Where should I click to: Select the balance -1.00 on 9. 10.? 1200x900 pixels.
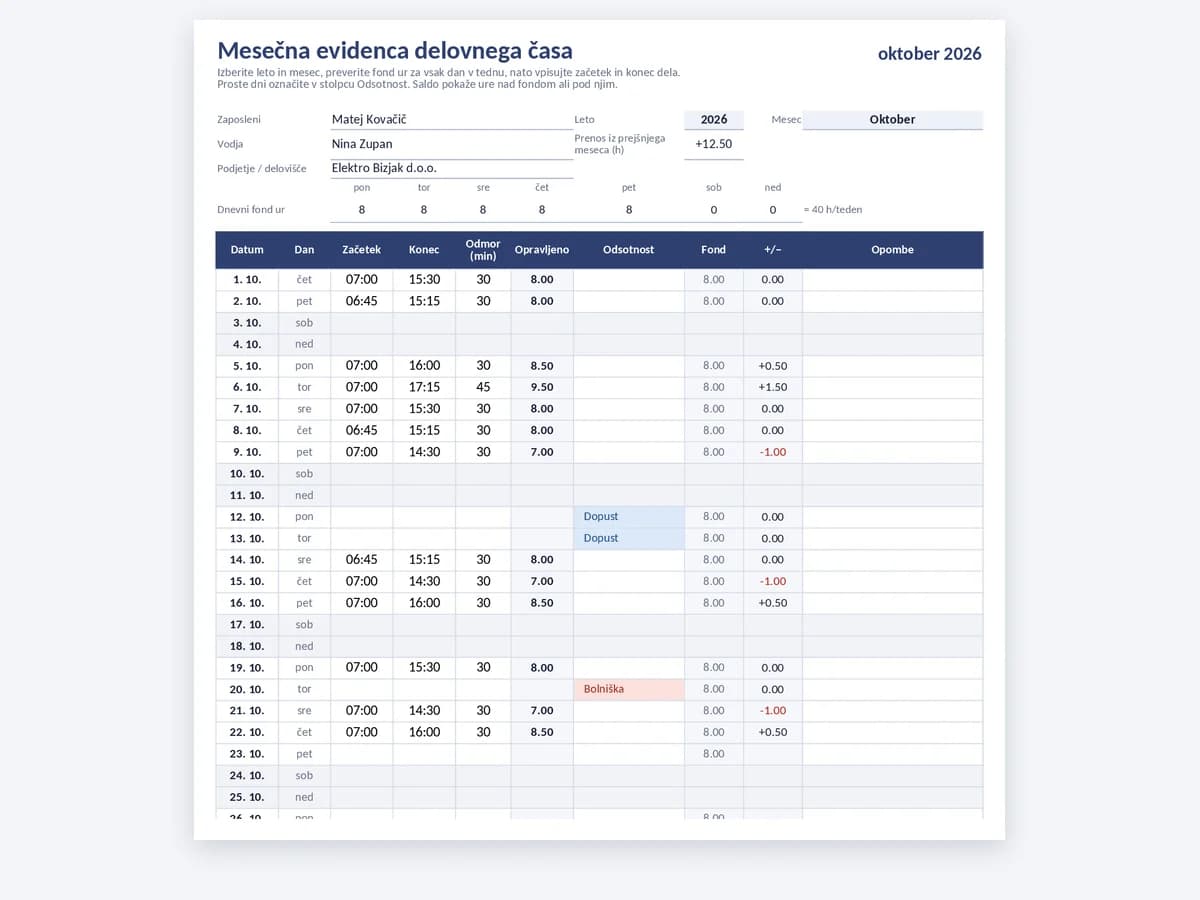coord(773,452)
